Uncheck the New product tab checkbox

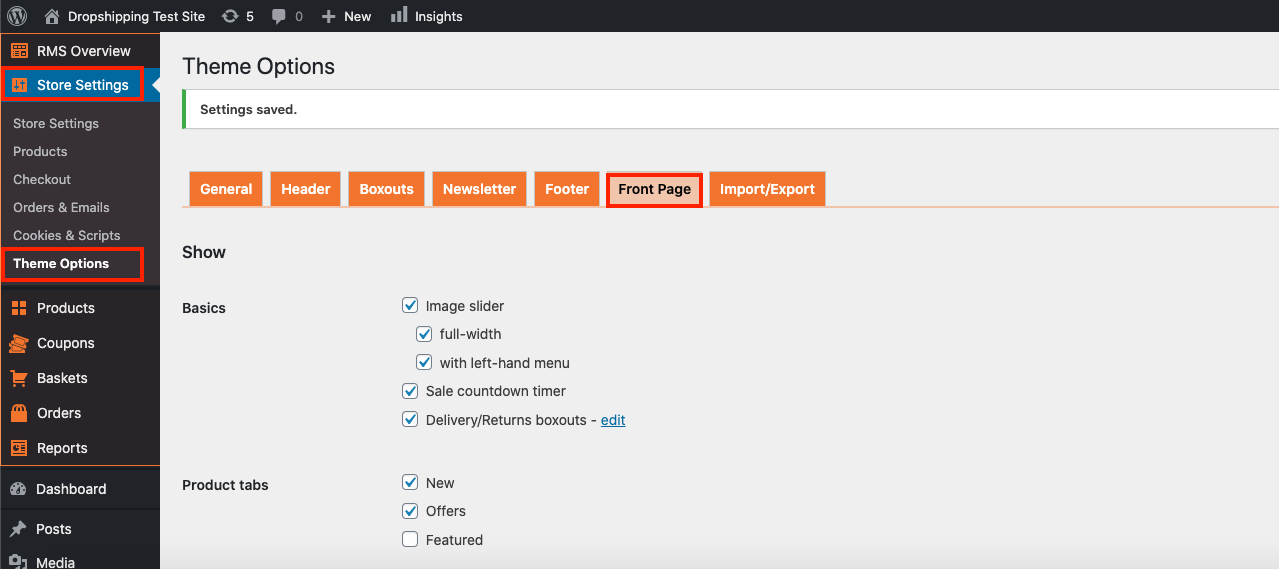pyautogui.click(x=410, y=482)
